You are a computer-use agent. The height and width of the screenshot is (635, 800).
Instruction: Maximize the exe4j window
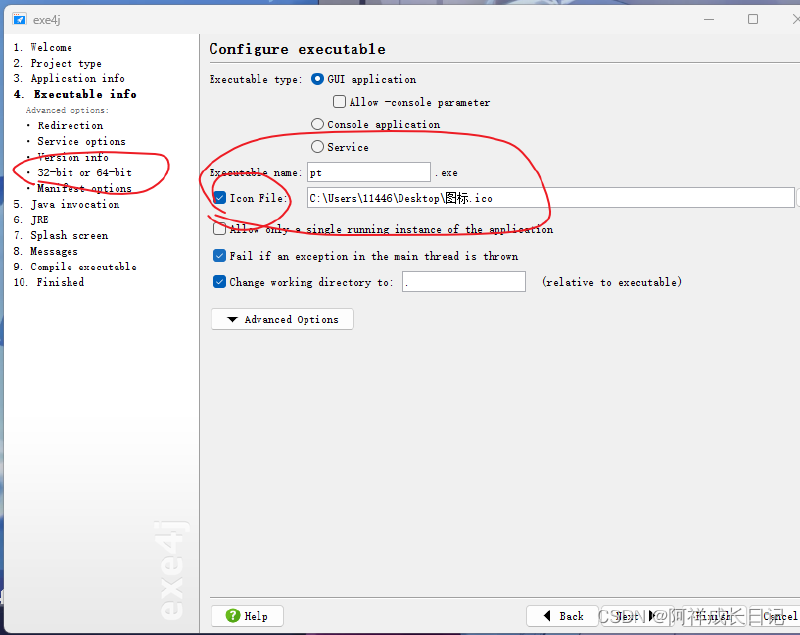click(753, 19)
